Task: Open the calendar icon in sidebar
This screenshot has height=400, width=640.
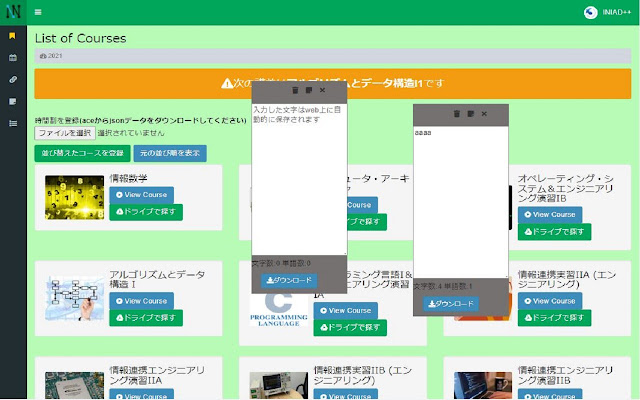Action: pos(13,58)
